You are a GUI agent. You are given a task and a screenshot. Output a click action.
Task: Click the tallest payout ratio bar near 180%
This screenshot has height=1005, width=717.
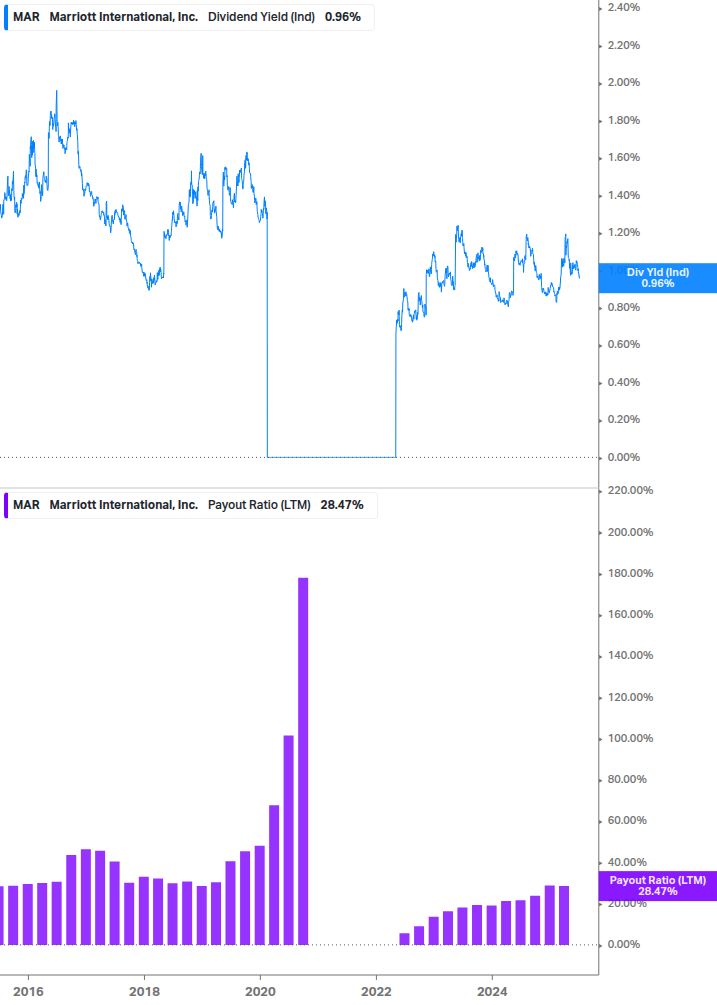(303, 761)
